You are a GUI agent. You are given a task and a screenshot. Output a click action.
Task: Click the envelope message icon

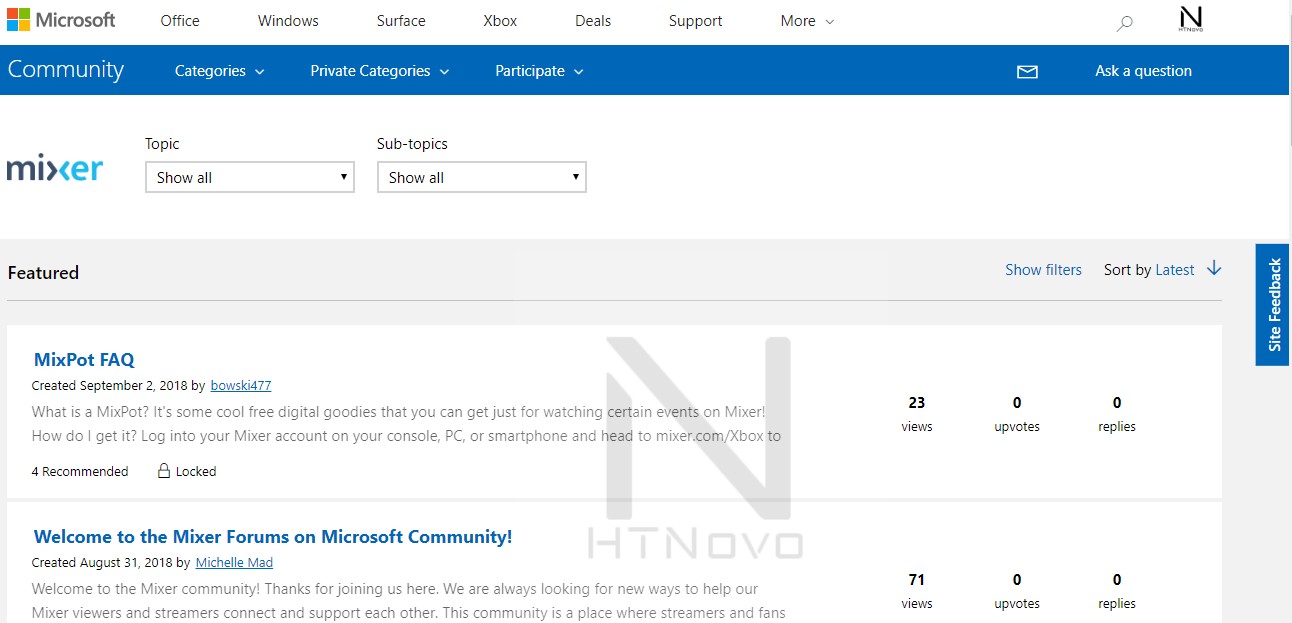point(1027,70)
